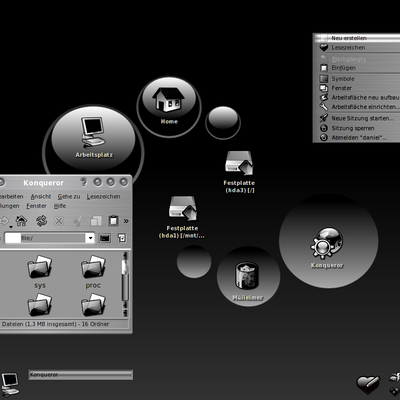This screenshot has height=400, width=400.
Task: Open the Symbole submenu in context menu
Action: click(357, 79)
